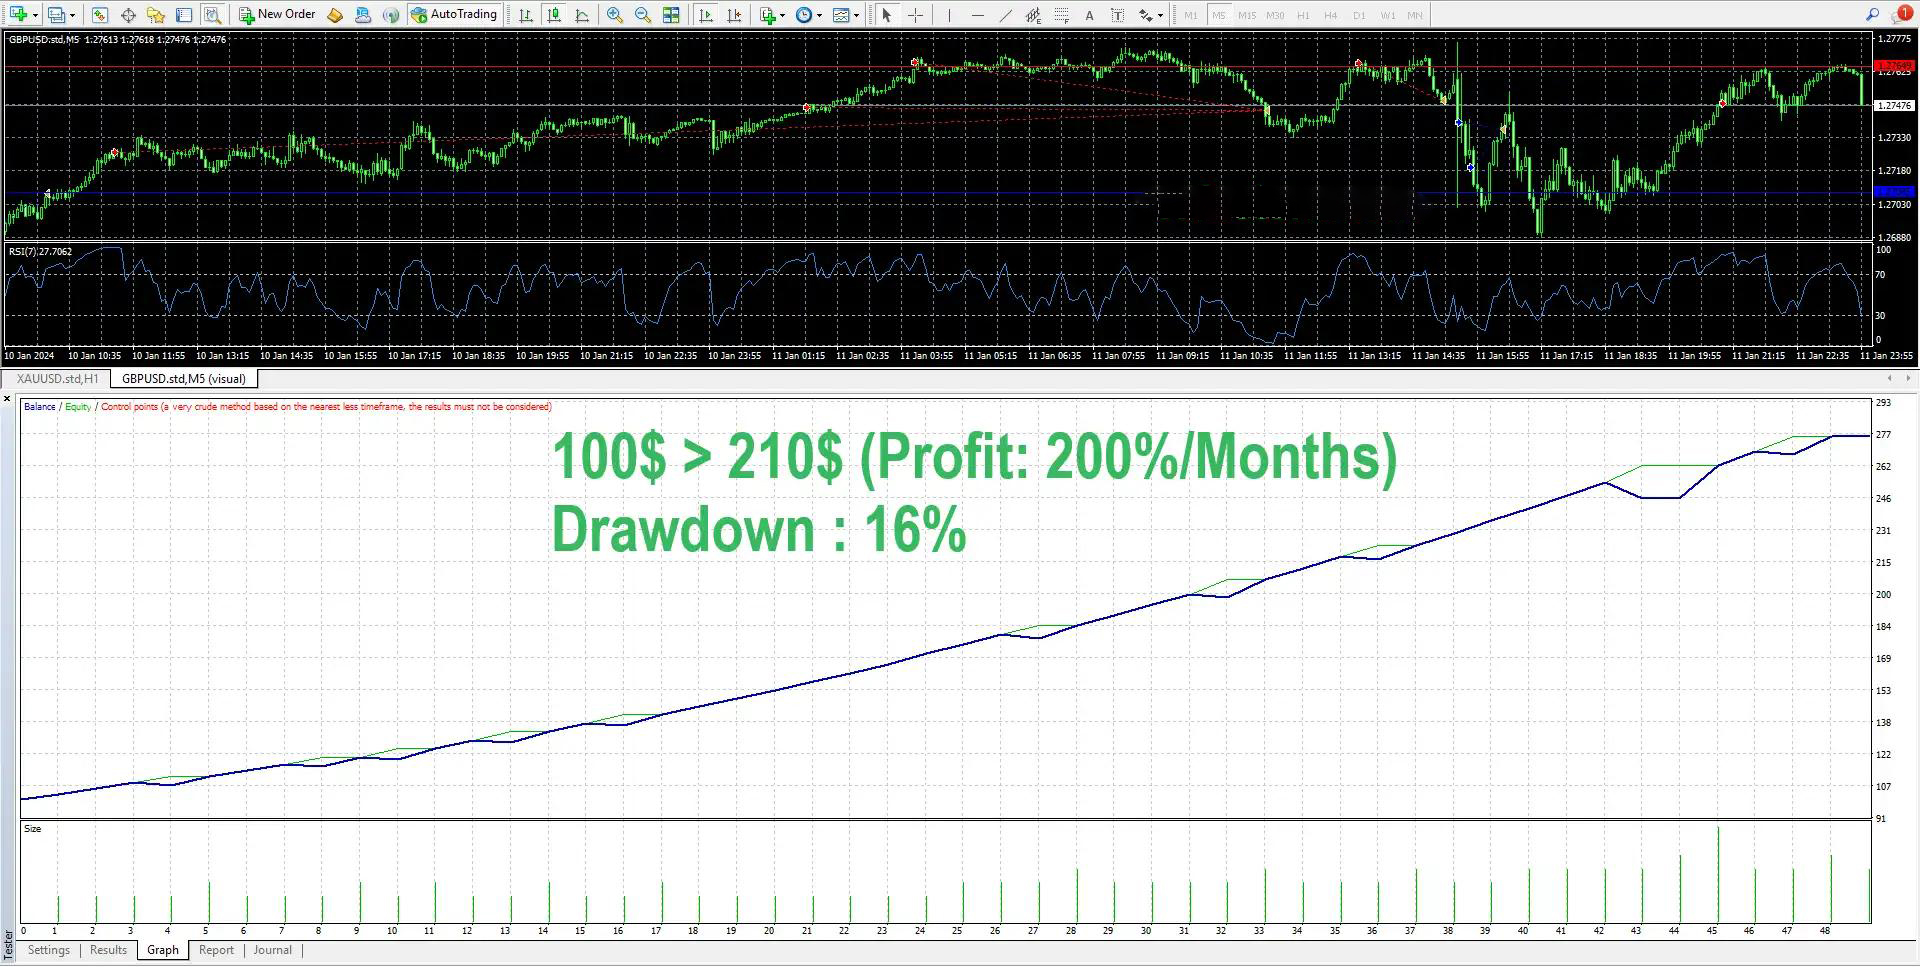
Task: Zoom in on the chart
Action: tap(615, 15)
